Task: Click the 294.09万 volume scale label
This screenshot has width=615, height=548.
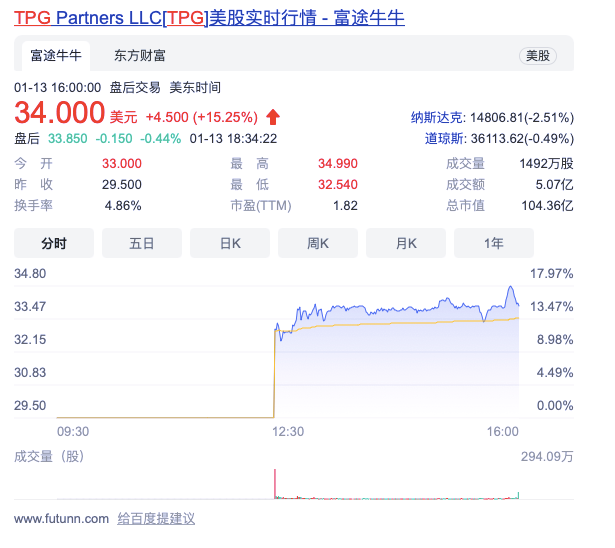Action: [x=547, y=457]
